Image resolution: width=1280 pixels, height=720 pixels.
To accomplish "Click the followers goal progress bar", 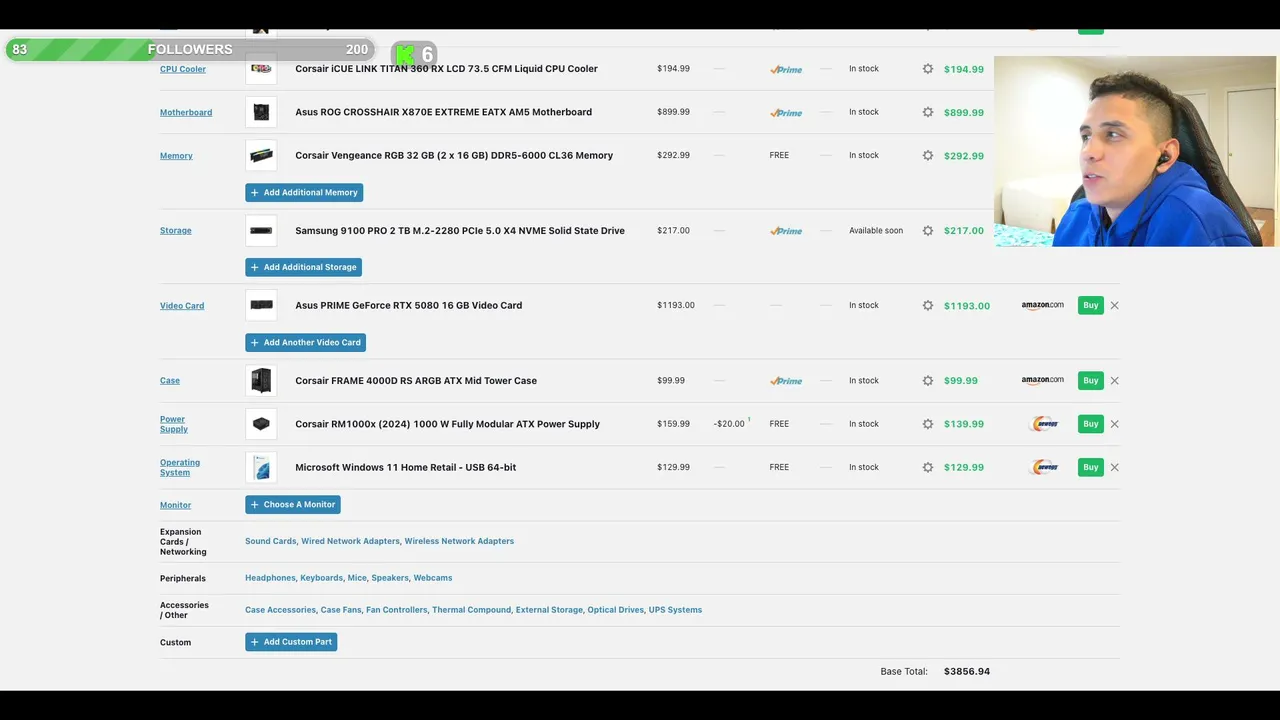I will coord(190,49).
